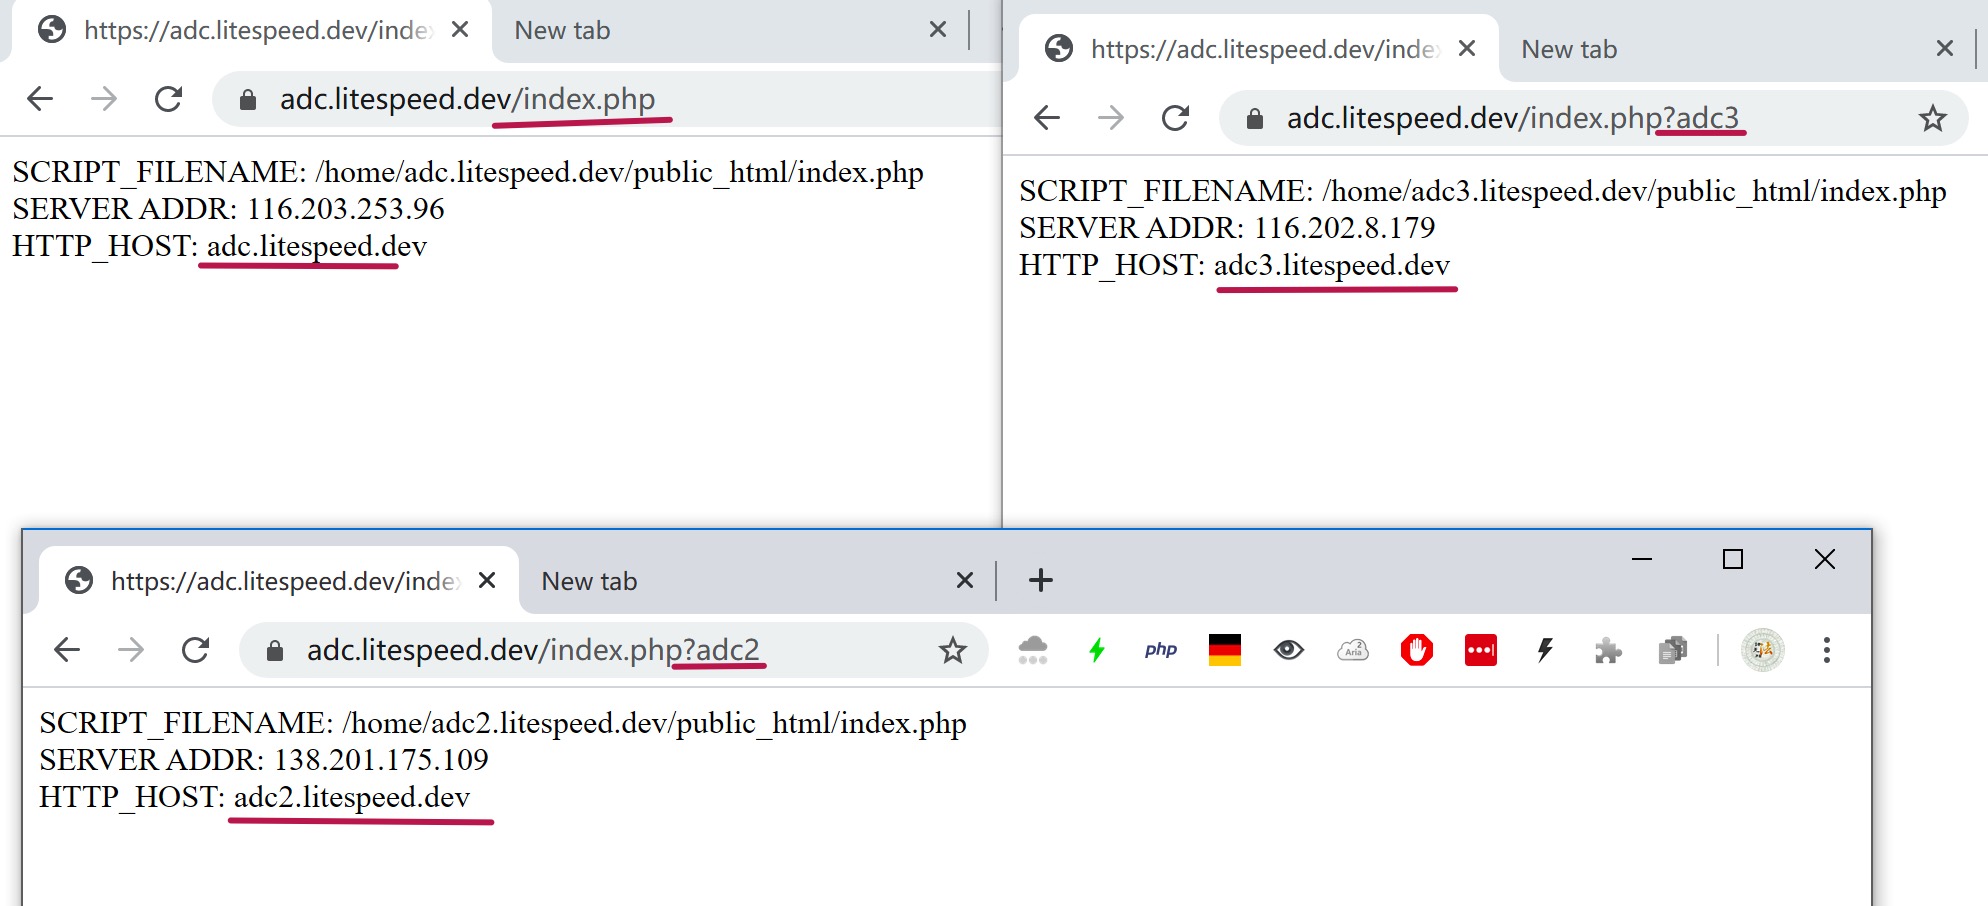Click the red stop-hand blocker extension

pyautogui.click(x=1416, y=650)
